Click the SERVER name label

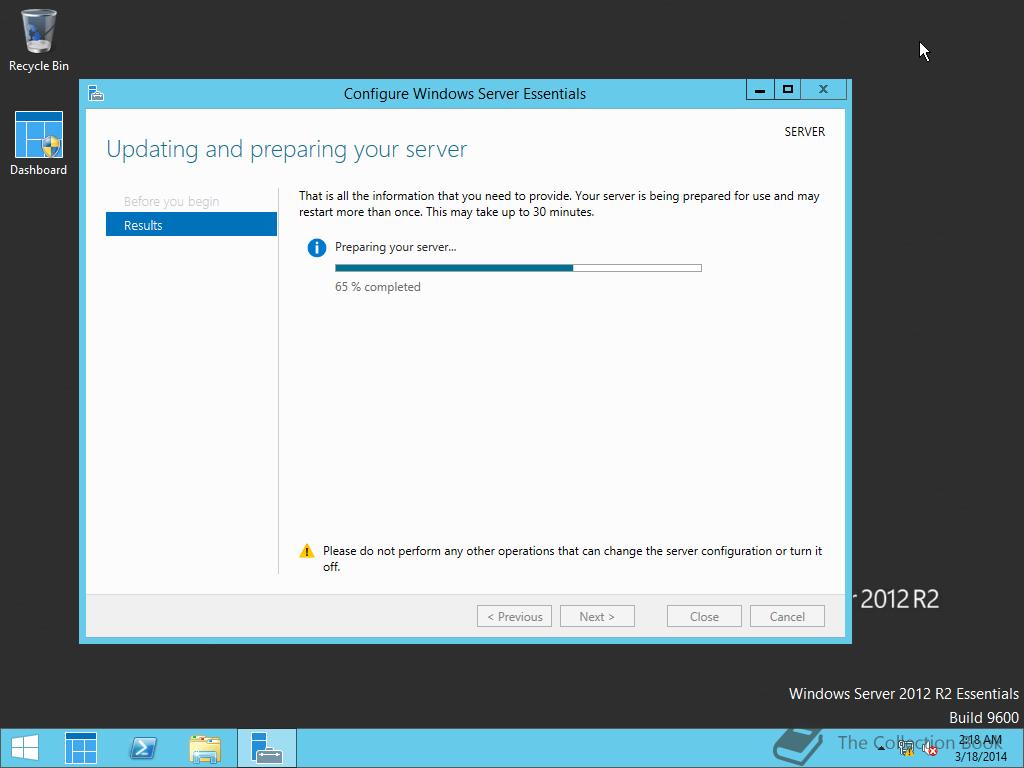click(x=805, y=132)
